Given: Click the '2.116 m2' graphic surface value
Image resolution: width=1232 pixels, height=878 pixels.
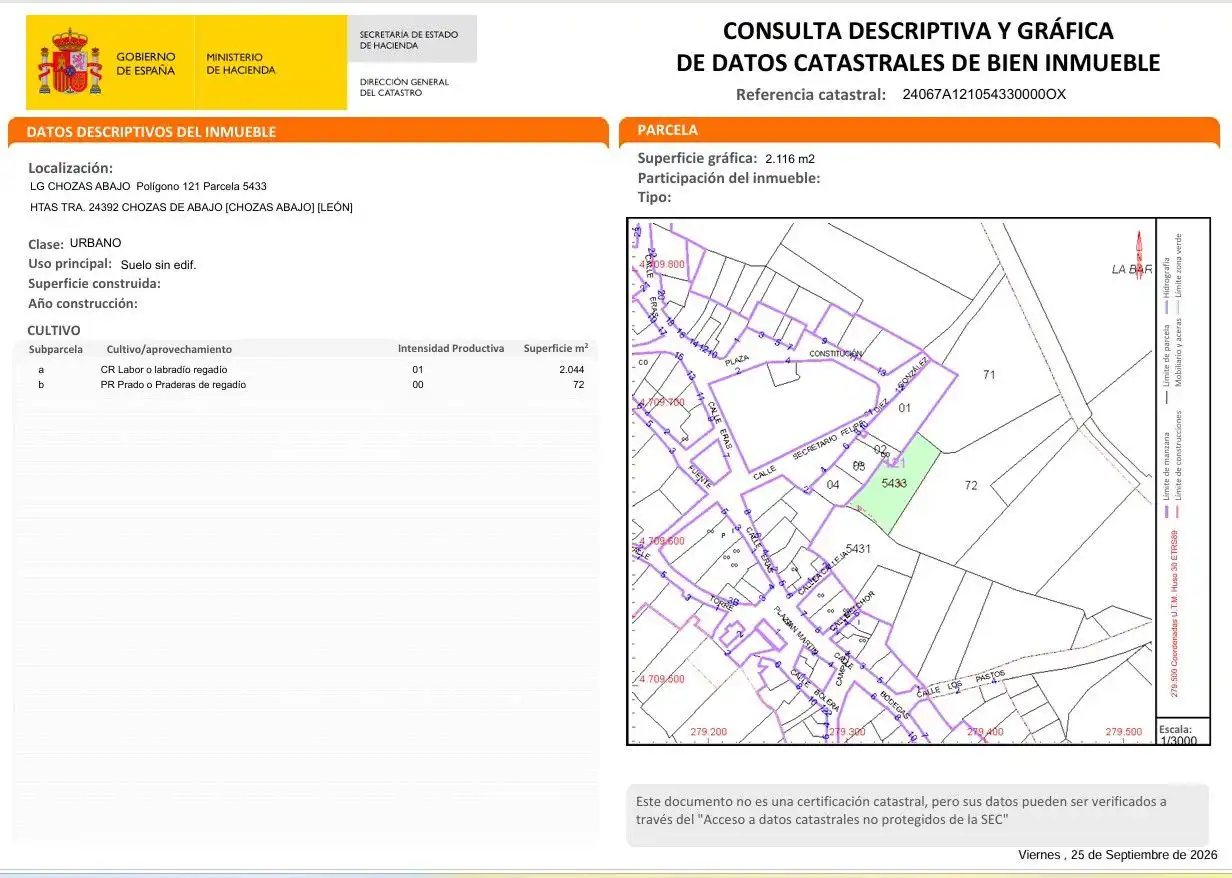Looking at the screenshot, I should [791, 159].
